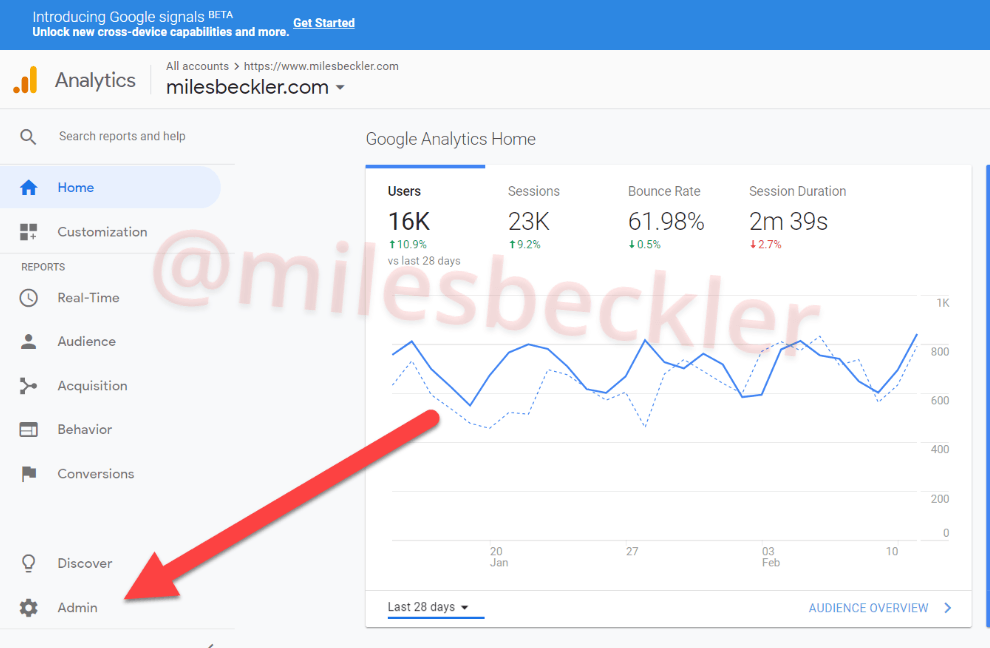The image size is (990, 648).
Task: Select the Bounce Rate metric tab
Action: tap(665, 218)
